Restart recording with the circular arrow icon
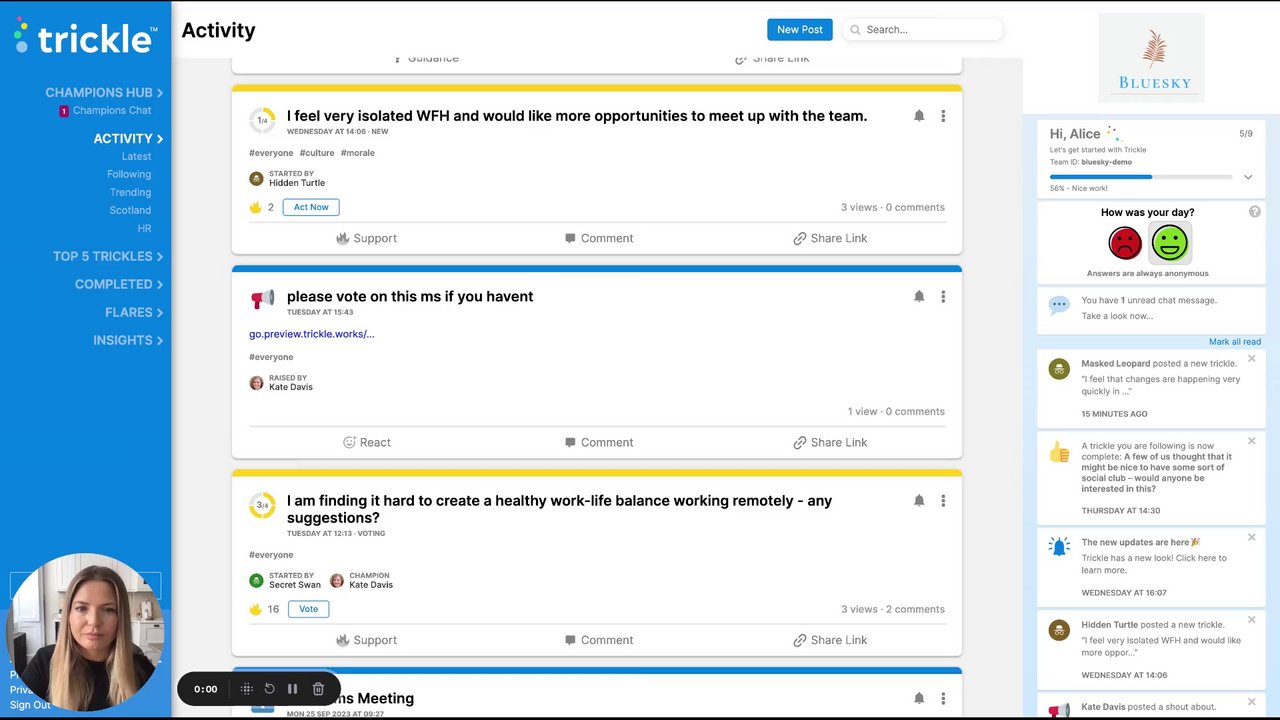Screen dimensions: 1280x720 pos(269,689)
